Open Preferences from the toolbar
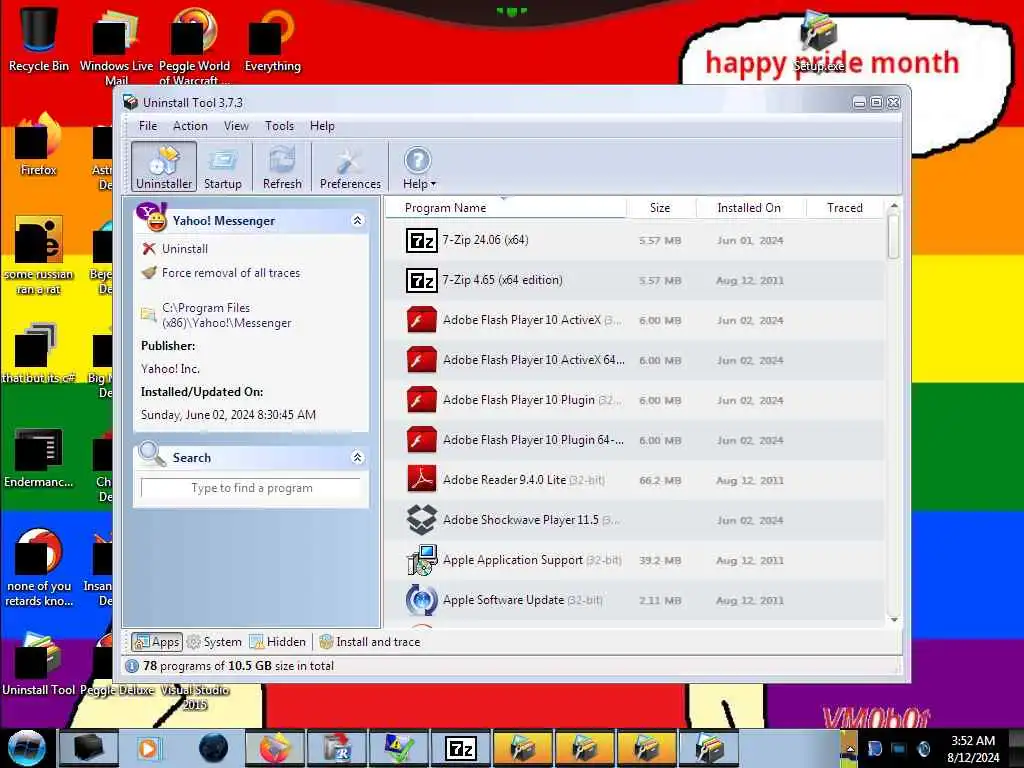1024x768 pixels. [350, 167]
